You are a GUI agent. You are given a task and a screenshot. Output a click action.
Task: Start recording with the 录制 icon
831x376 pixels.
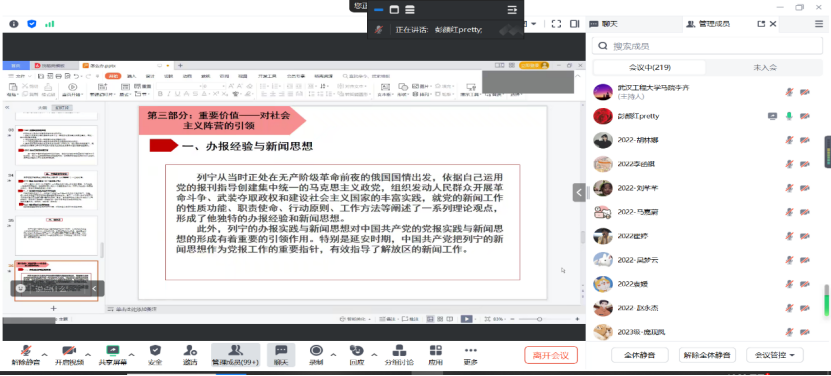(x=316, y=351)
